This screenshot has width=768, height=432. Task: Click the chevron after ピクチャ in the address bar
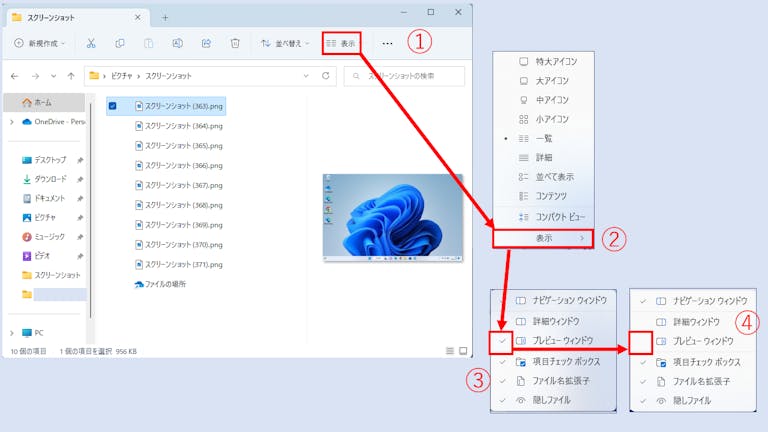click(x=139, y=76)
